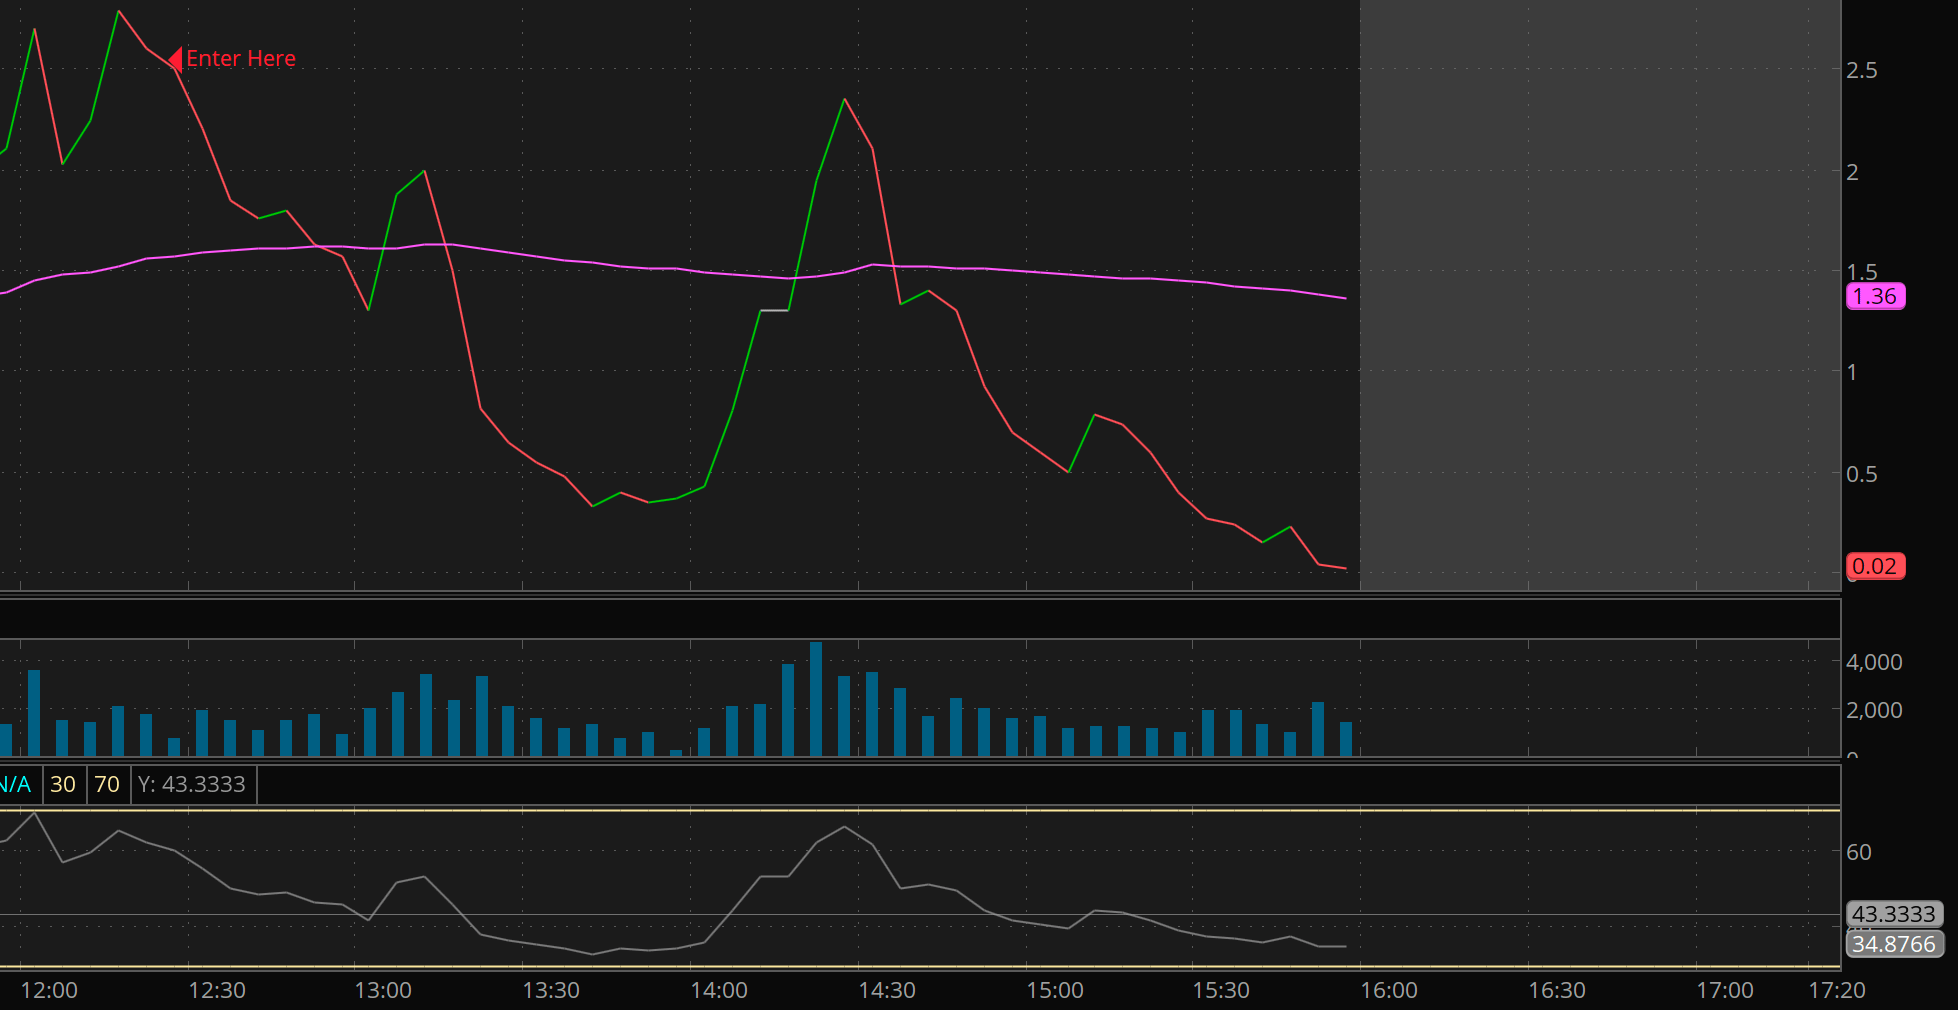Click the 4,000 volume axis label
The width and height of the screenshot is (1958, 1010).
[x=1874, y=662]
